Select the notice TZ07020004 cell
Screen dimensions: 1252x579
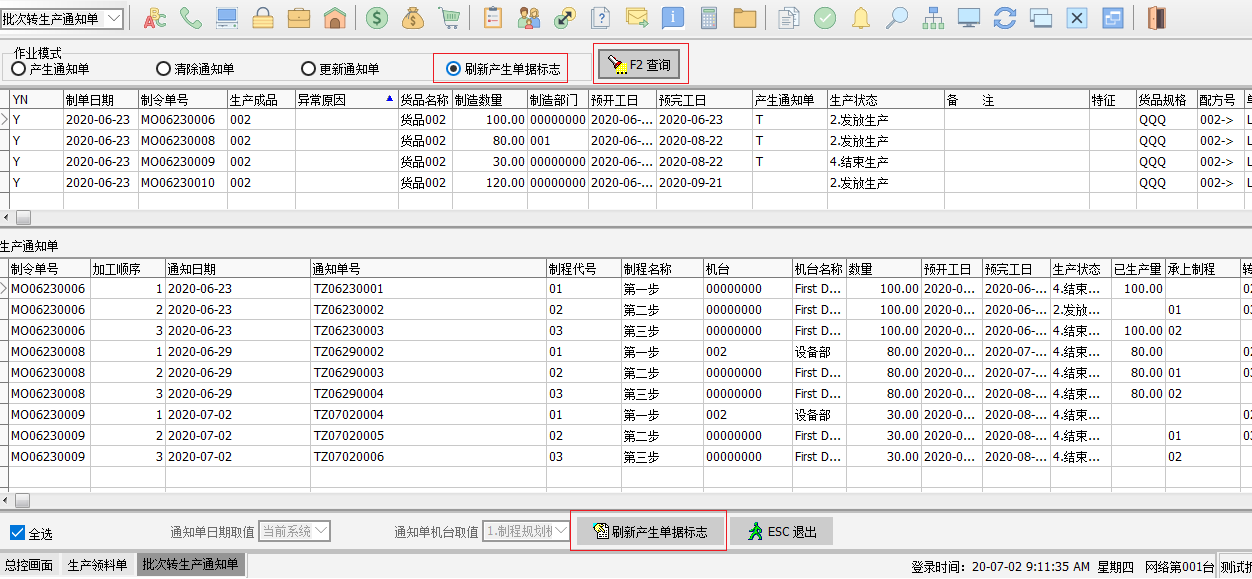click(x=428, y=415)
